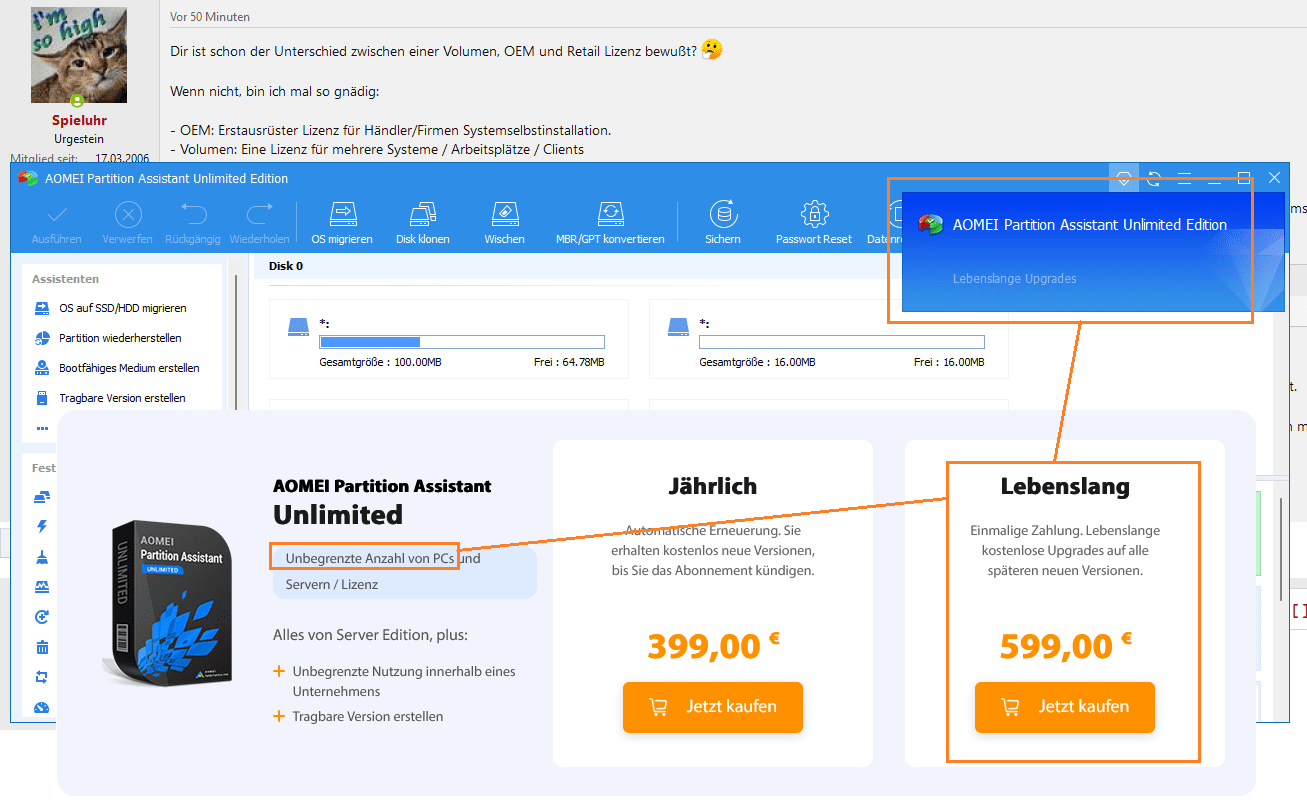Screen dimensions: 1307x802
Task: Click the AOMEI logo in the upgrade popup
Action: pos(931,225)
